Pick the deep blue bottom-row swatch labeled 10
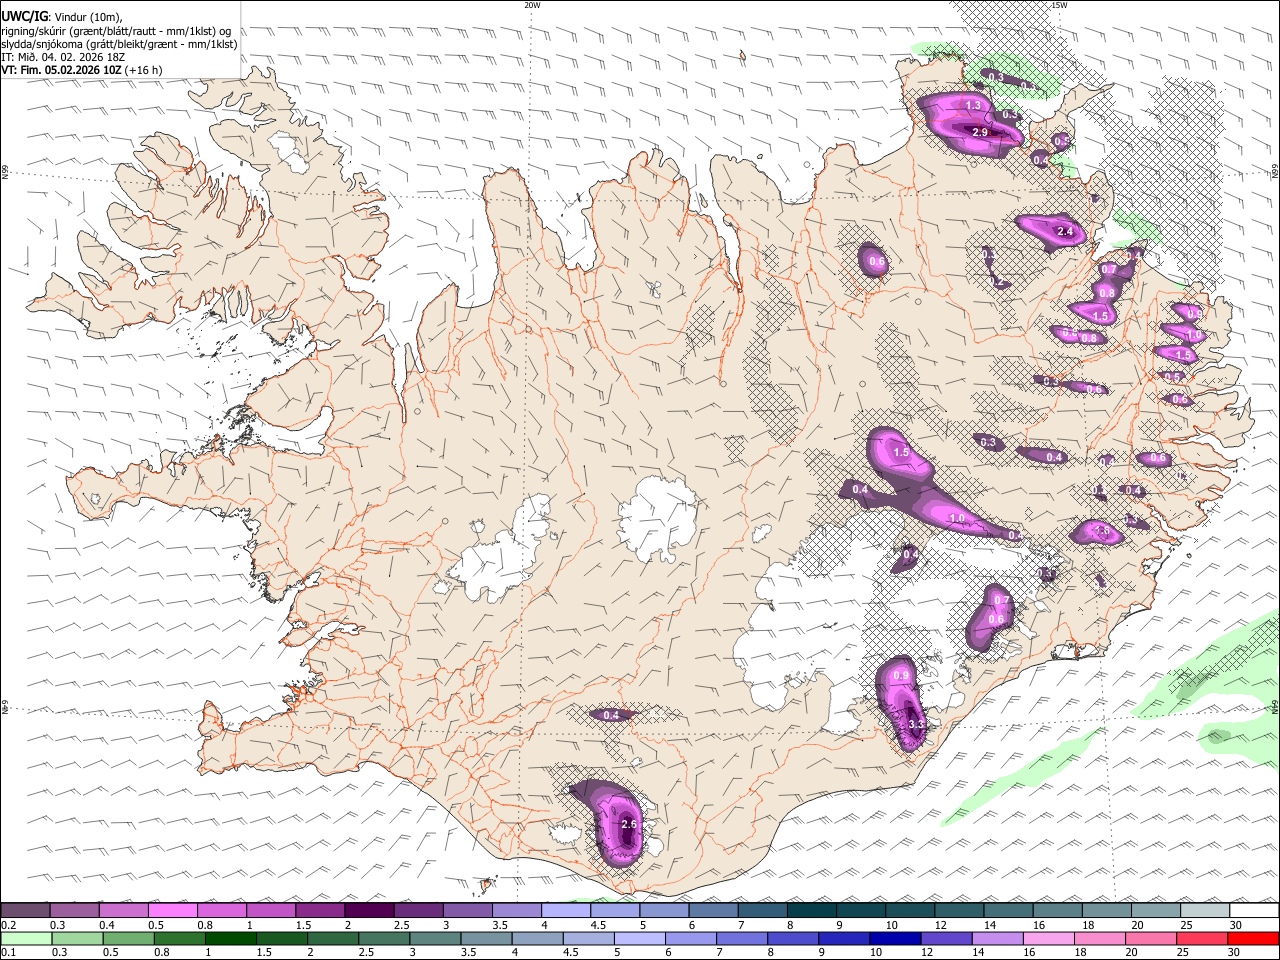1280x960 pixels. (894, 938)
